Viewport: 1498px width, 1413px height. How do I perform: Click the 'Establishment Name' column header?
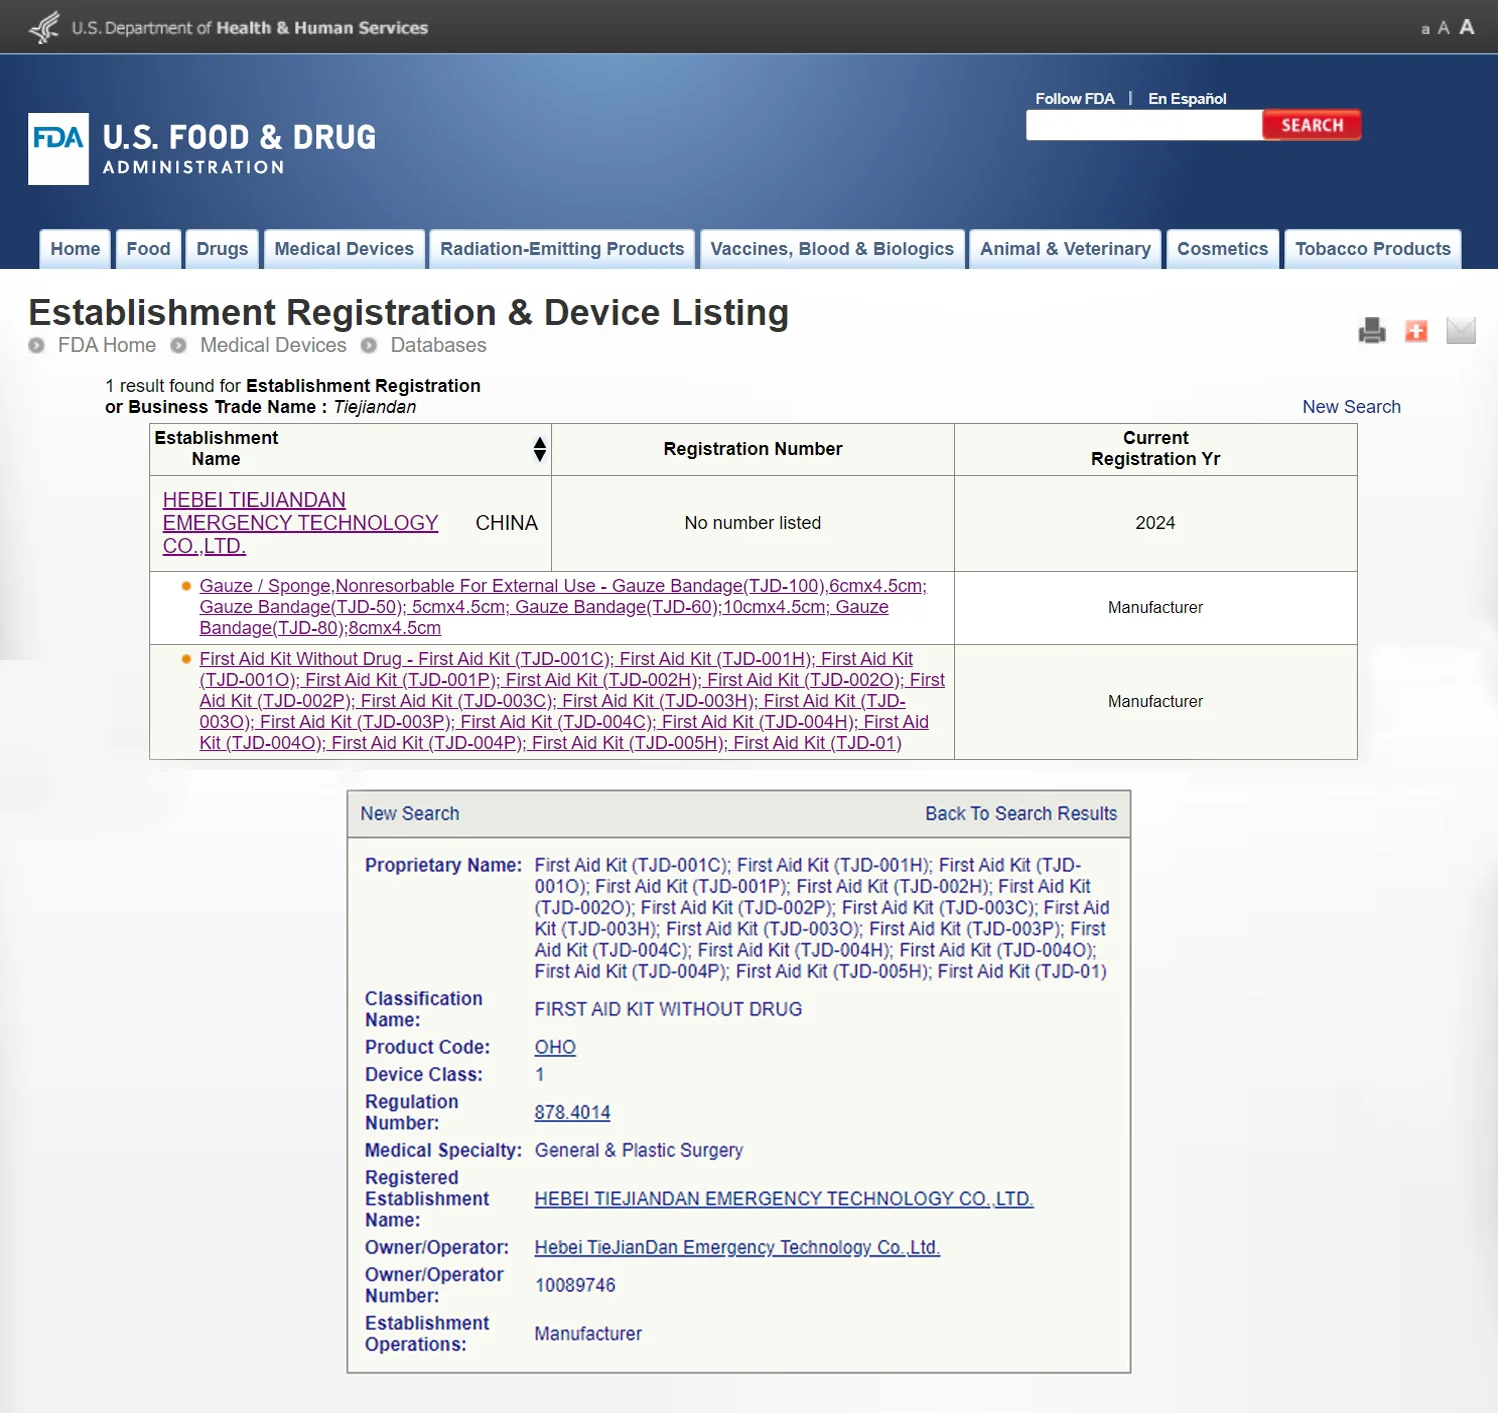[350, 449]
